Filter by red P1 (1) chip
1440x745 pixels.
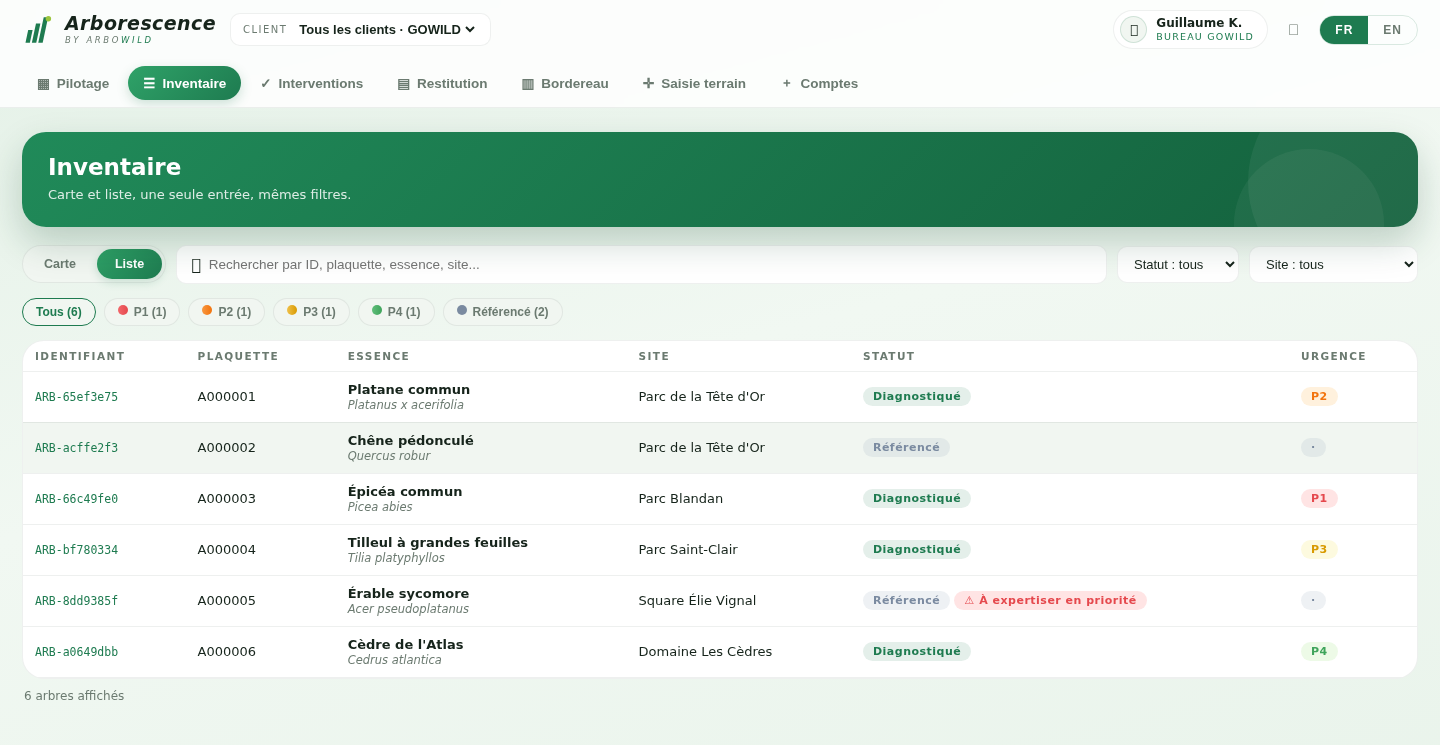pos(142,312)
